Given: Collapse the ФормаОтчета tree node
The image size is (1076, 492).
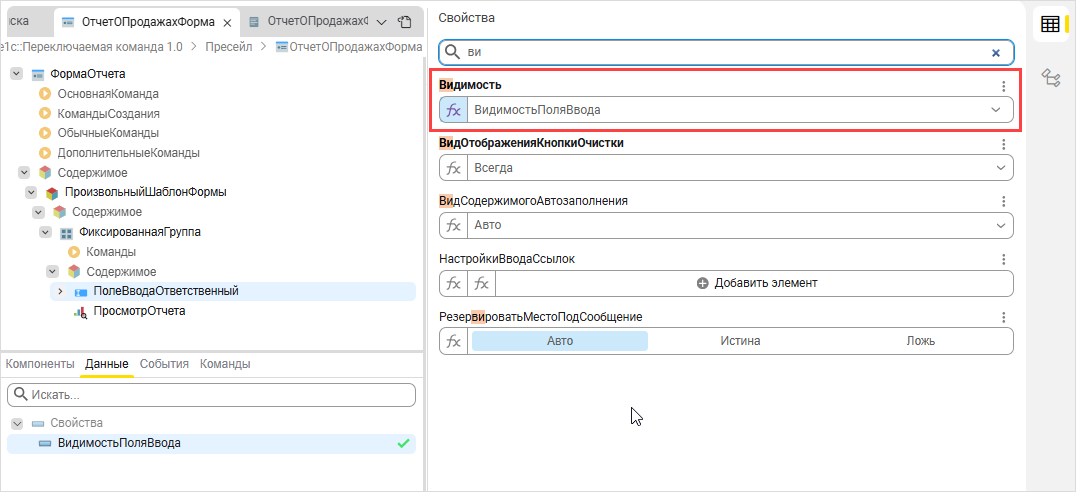Looking at the screenshot, I should pos(16,73).
